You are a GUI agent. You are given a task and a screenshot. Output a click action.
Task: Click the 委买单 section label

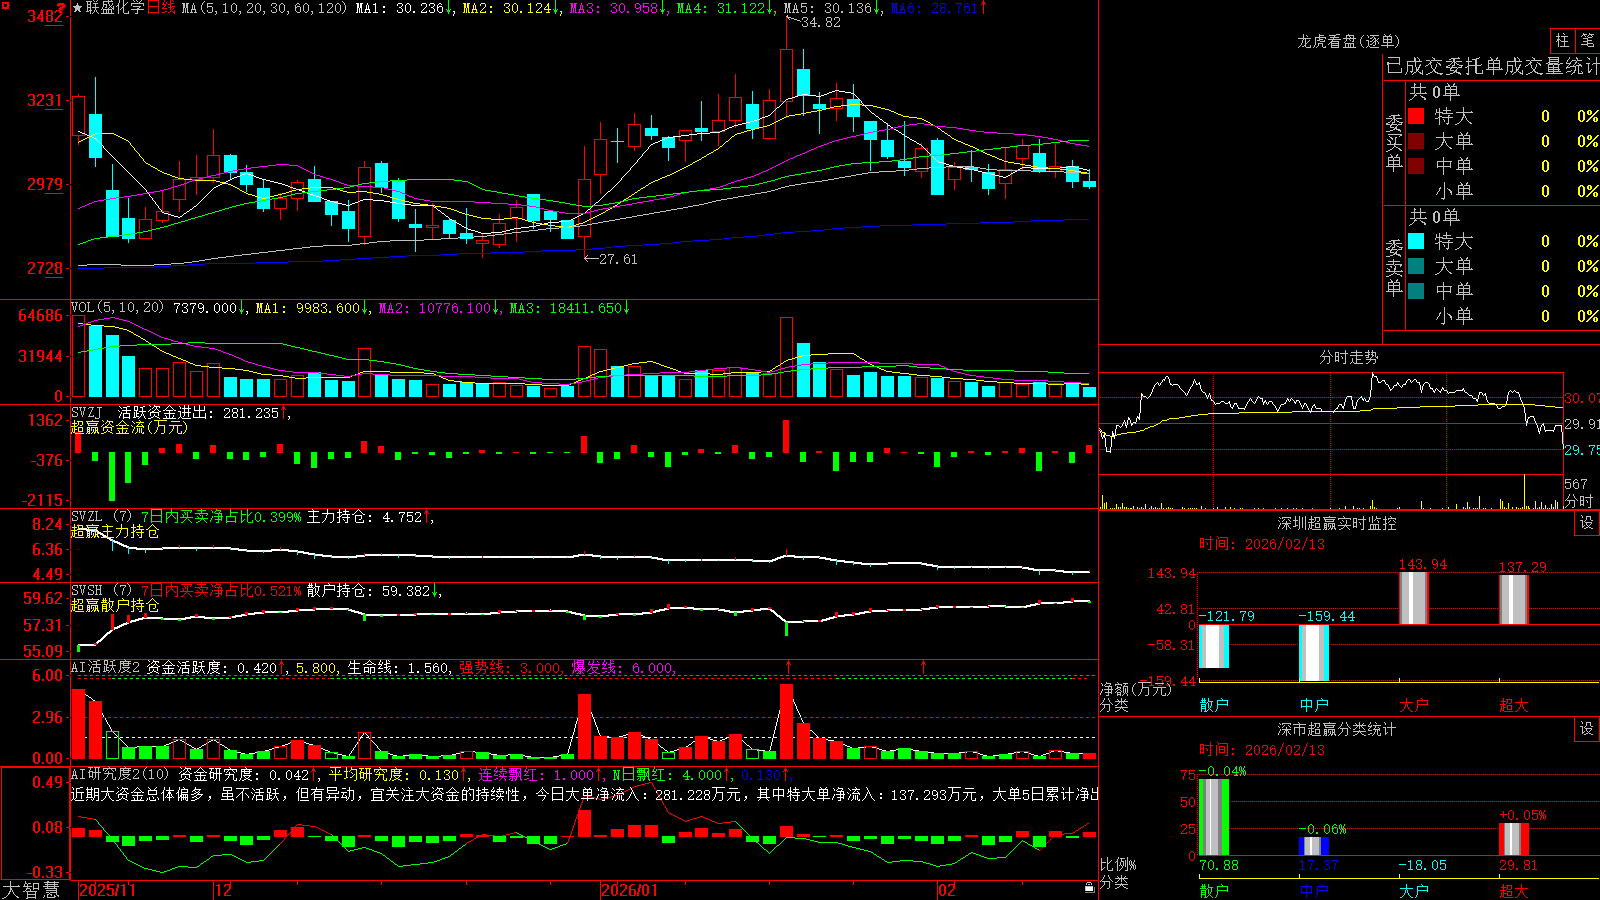point(1394,142)
